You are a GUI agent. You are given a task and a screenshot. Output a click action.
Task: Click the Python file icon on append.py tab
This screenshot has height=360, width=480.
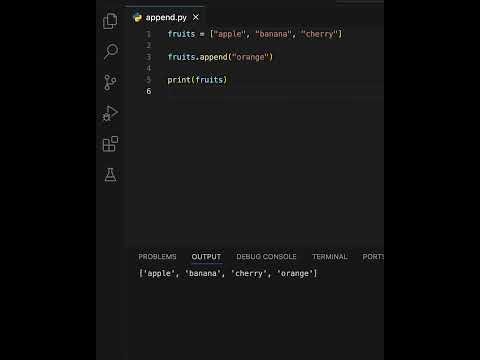pos(137,17)
